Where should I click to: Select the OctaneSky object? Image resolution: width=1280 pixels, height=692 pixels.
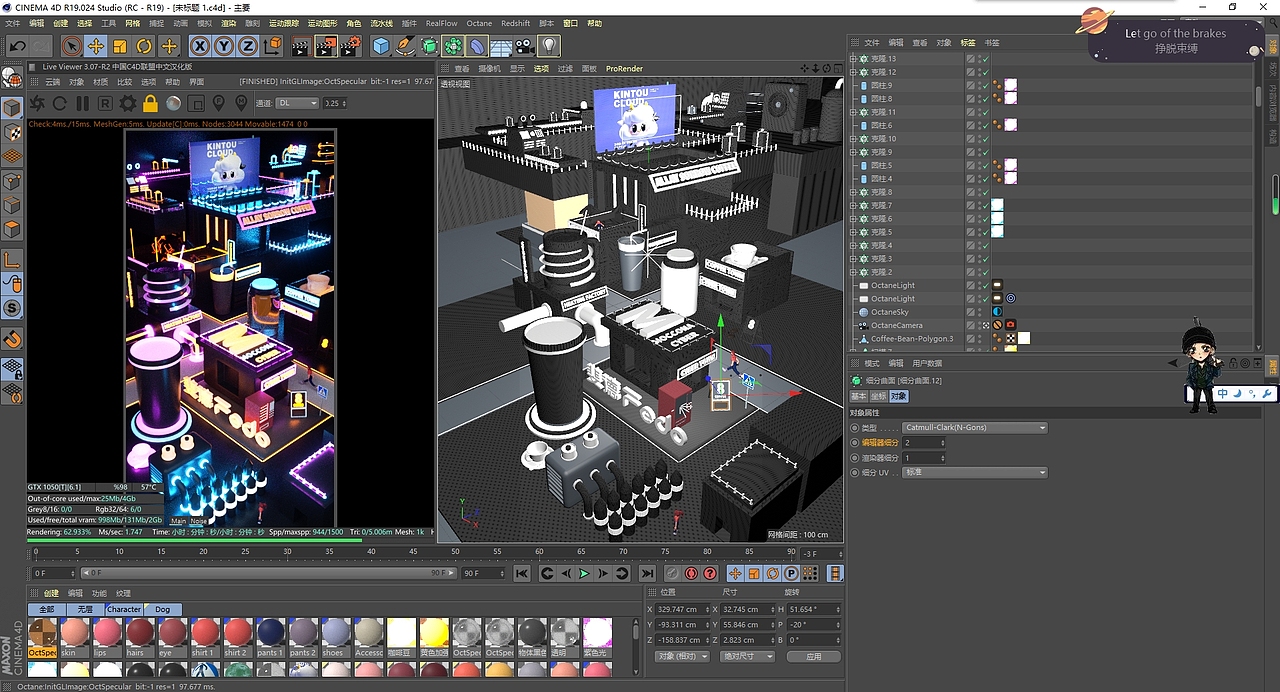point(892,312)
